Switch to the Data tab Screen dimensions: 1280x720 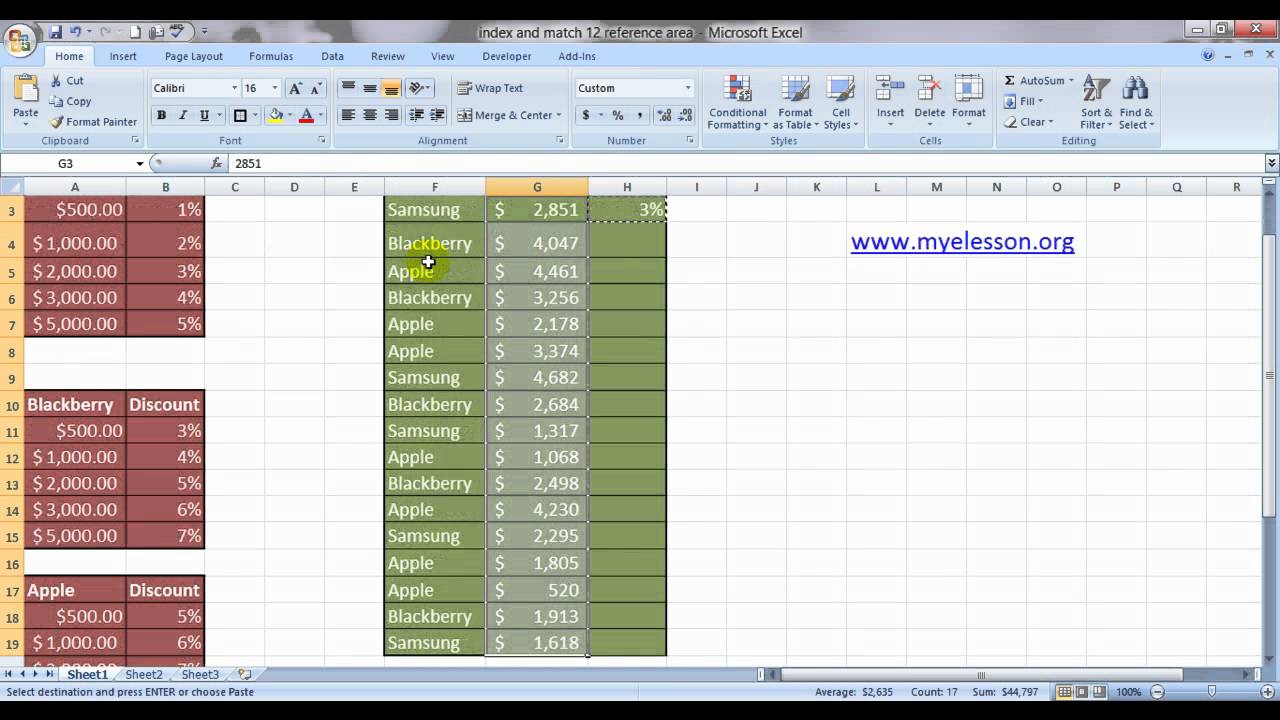(332, 56)
